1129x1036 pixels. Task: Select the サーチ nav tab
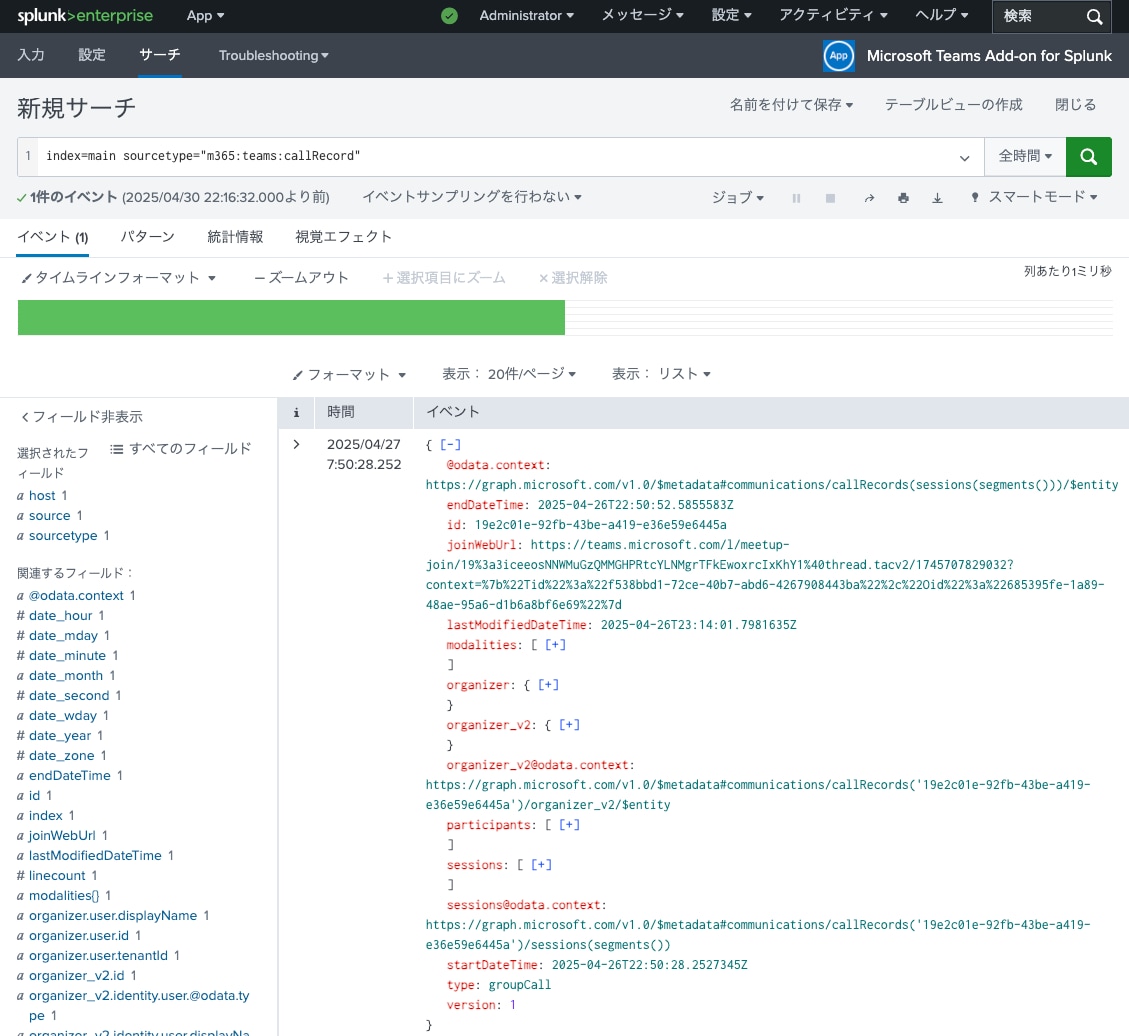160,55
